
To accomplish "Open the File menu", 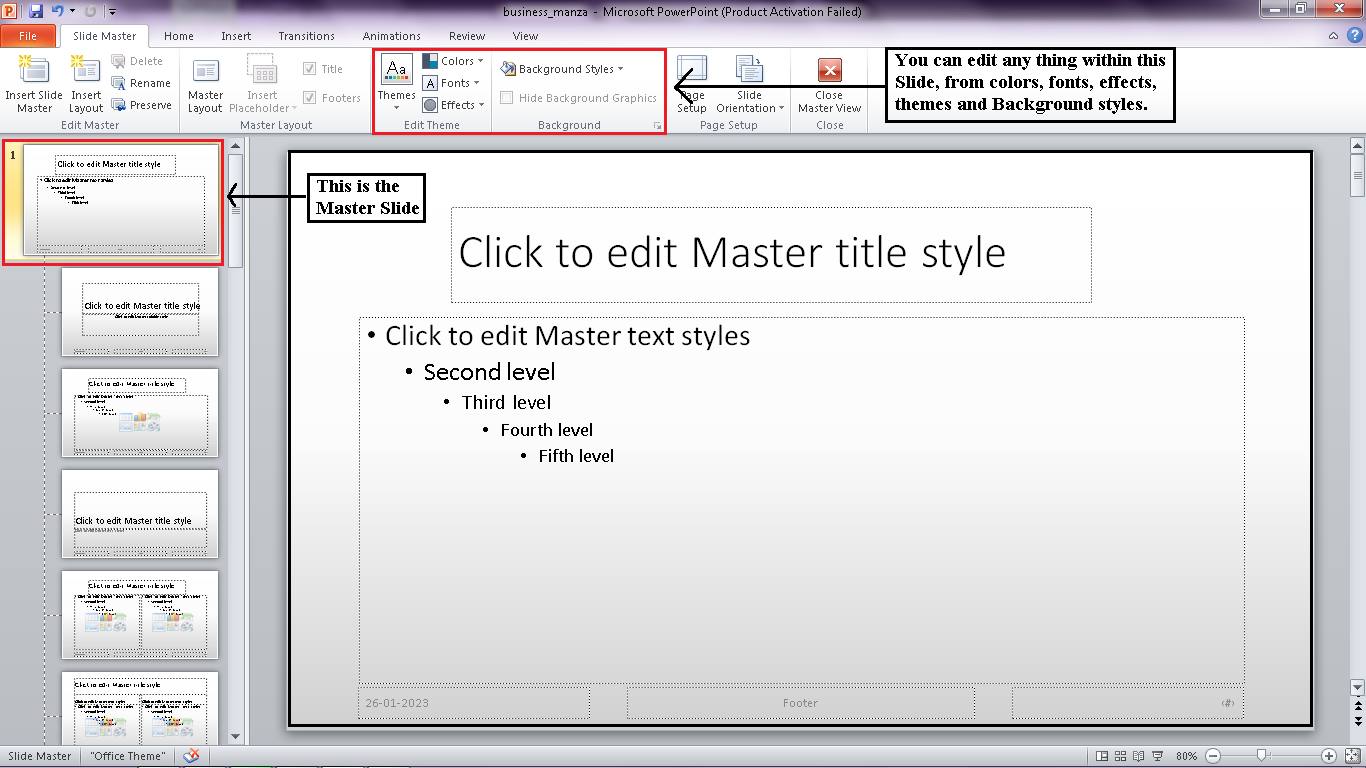I will point(29,35).
